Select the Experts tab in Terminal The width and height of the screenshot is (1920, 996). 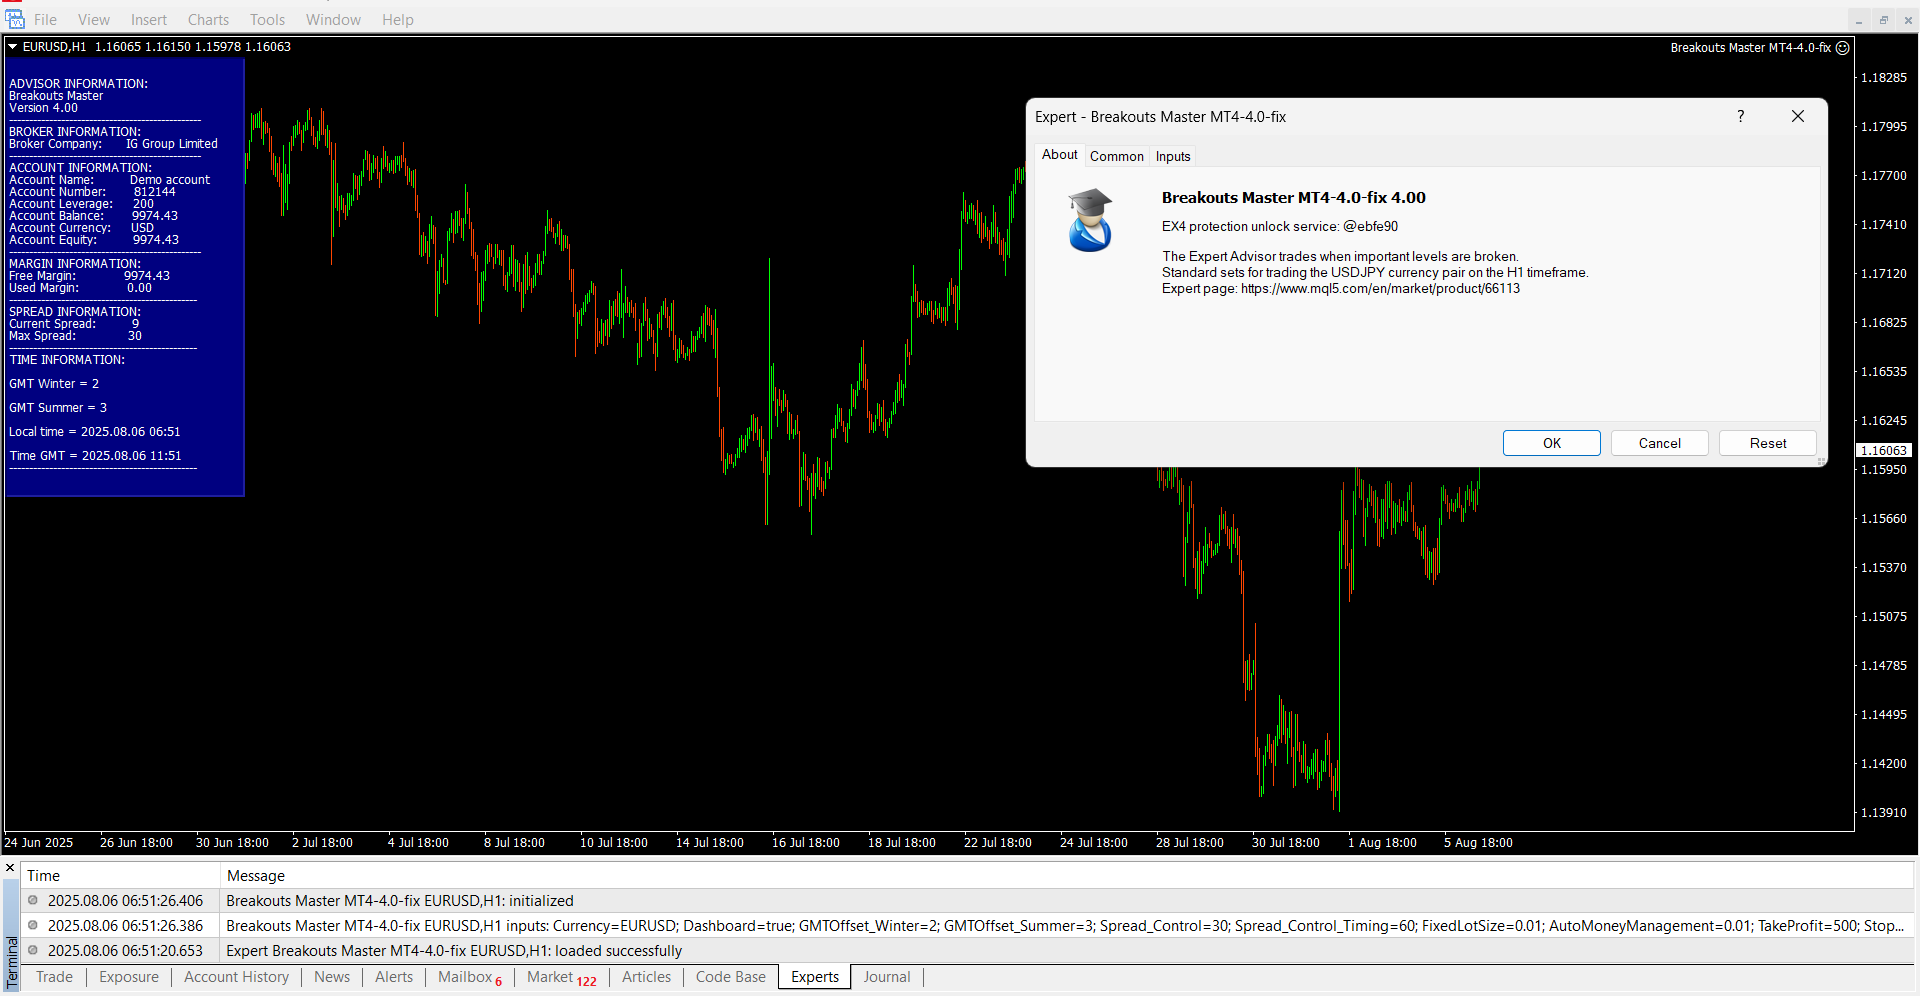815,977
